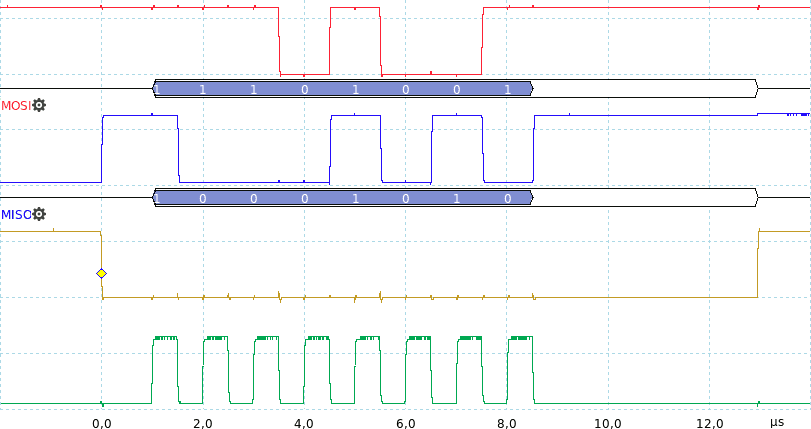Viewport: 811px width, 429px height.
Task: Select the MOSI channel label
Action: point(16,106)
